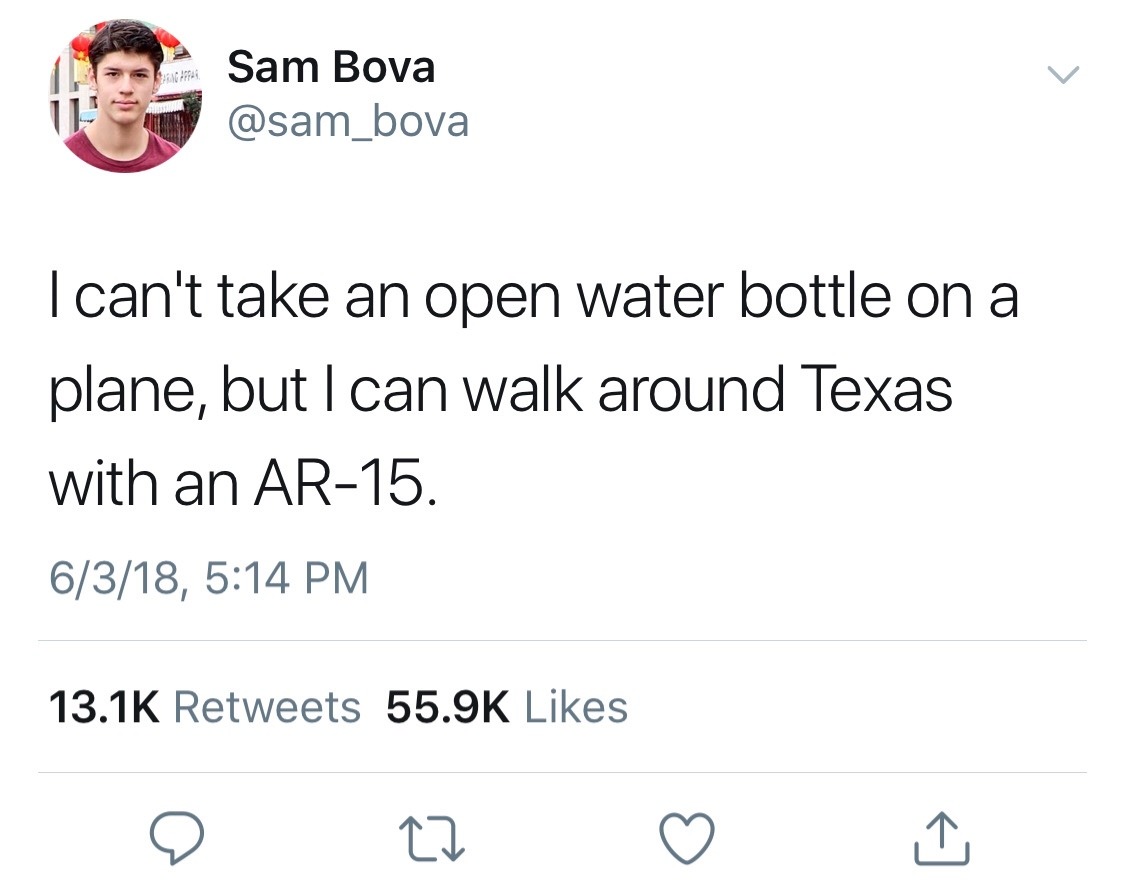Retweet using the double-arrow retweet icon

pyautogui.click(x=432, y=838)
